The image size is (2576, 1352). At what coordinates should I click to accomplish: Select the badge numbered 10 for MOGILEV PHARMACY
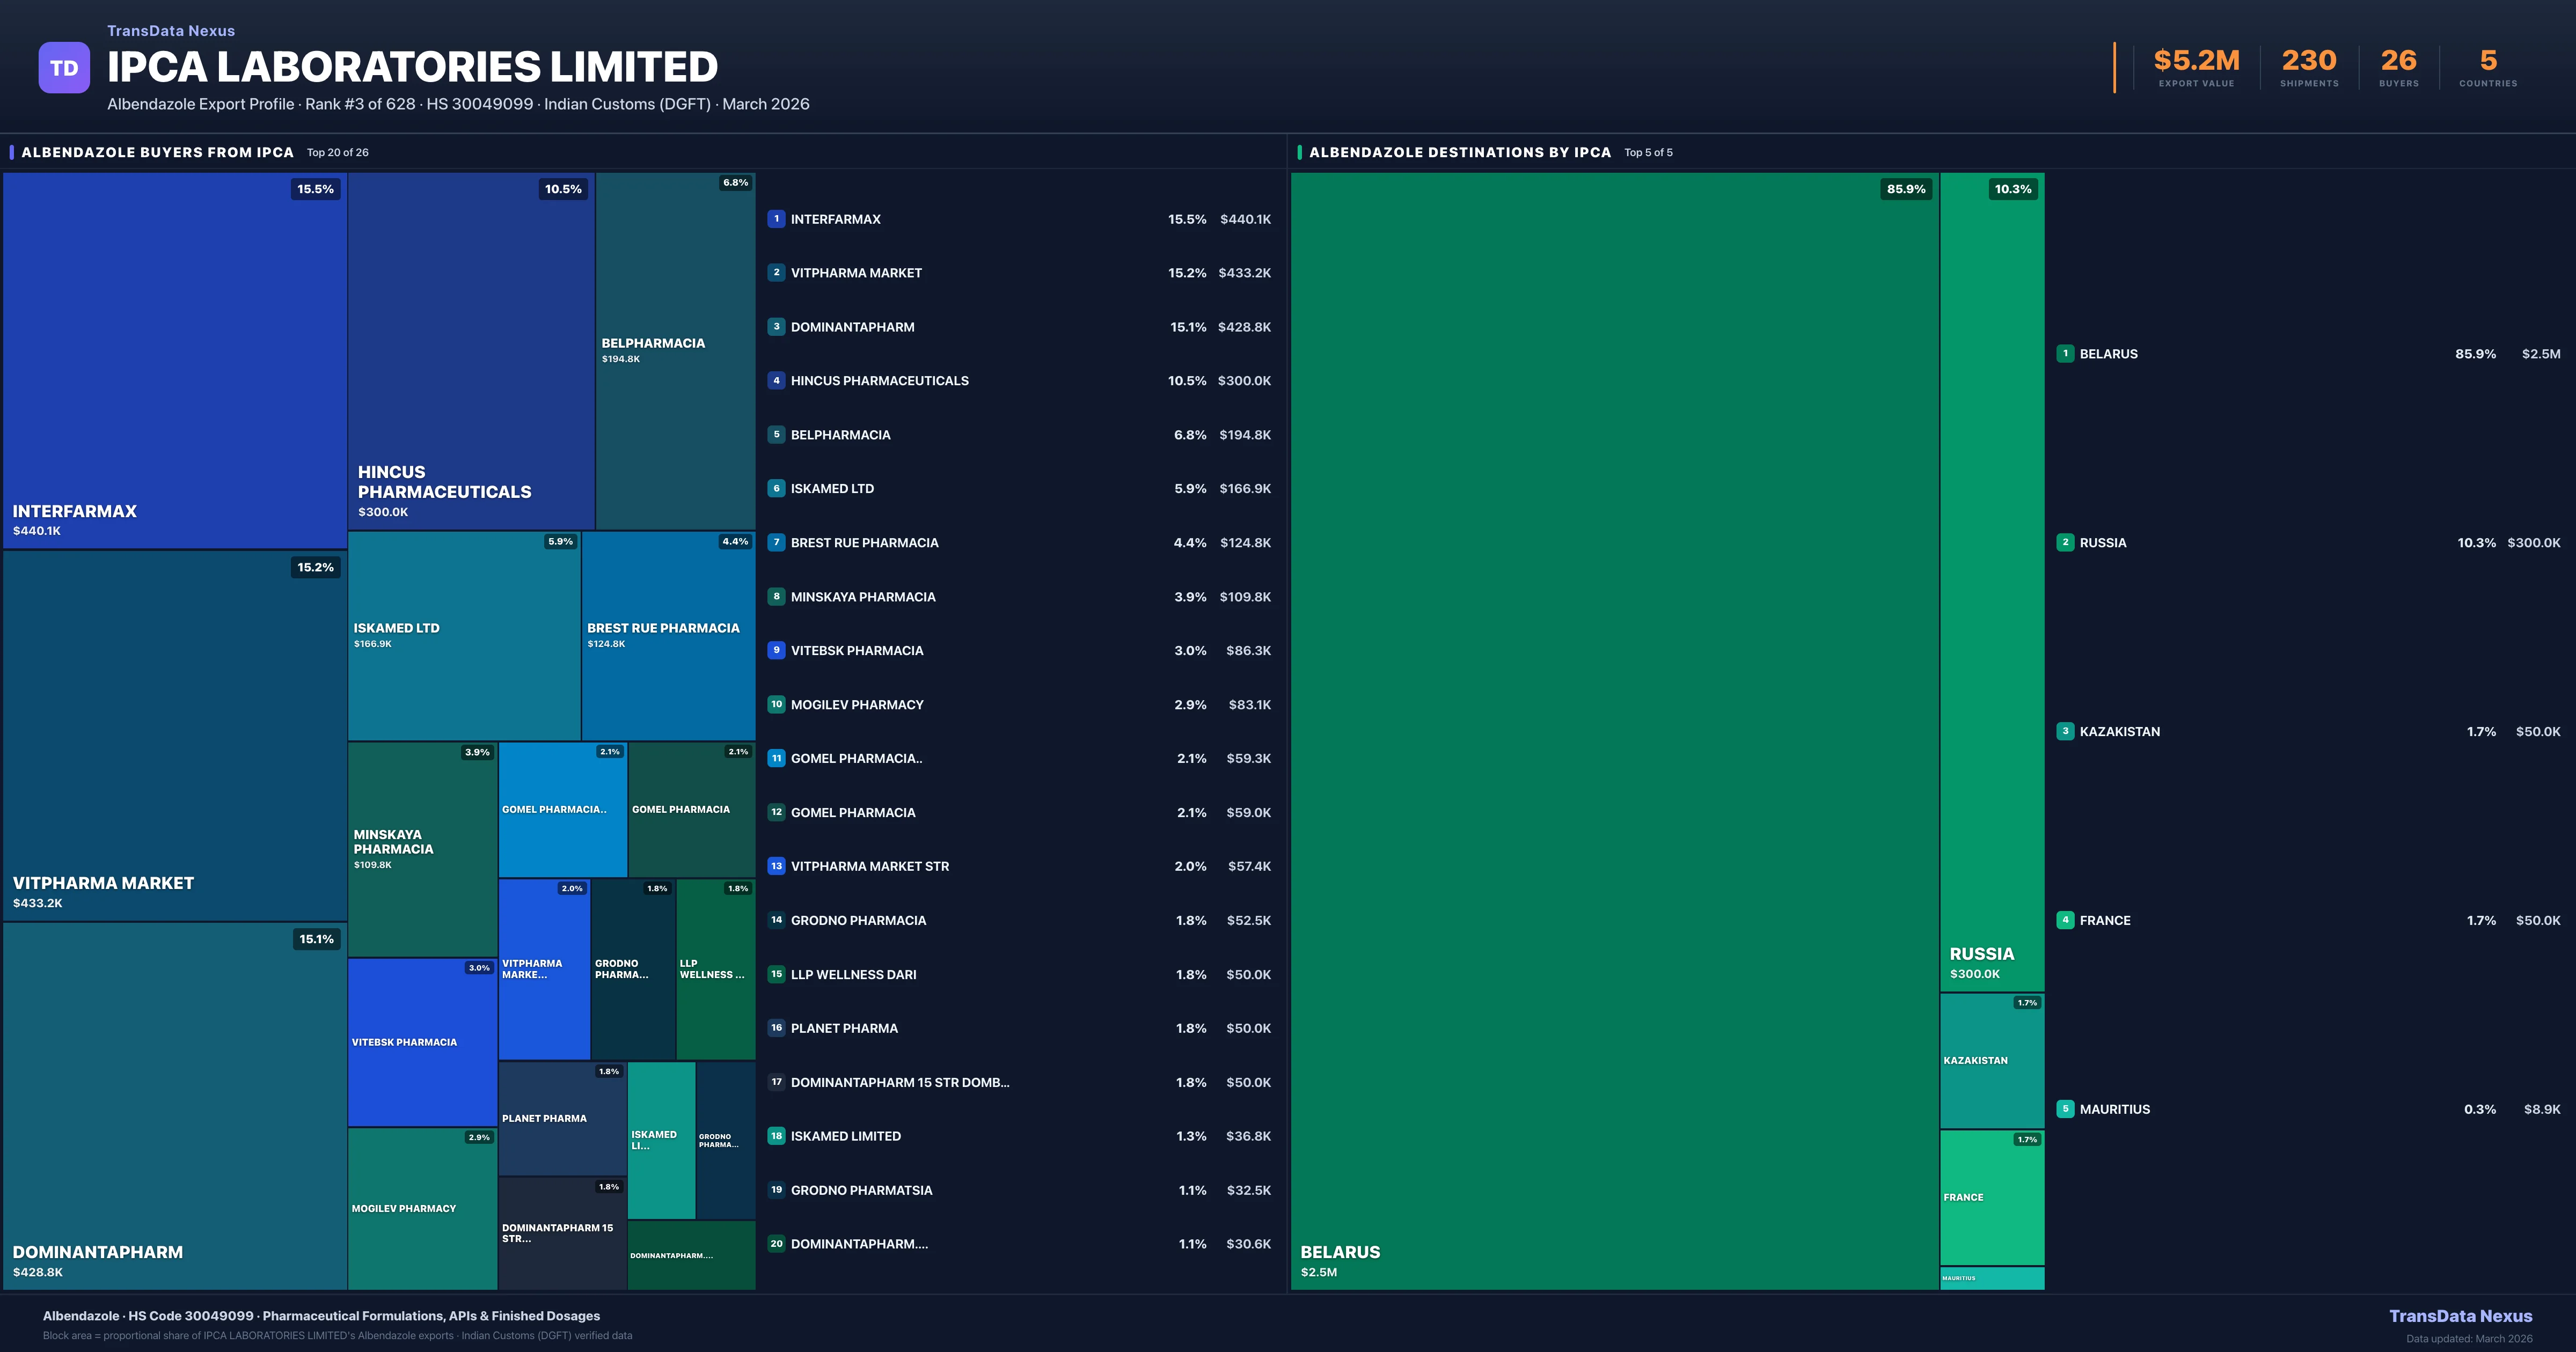click(x=776, y=704)
